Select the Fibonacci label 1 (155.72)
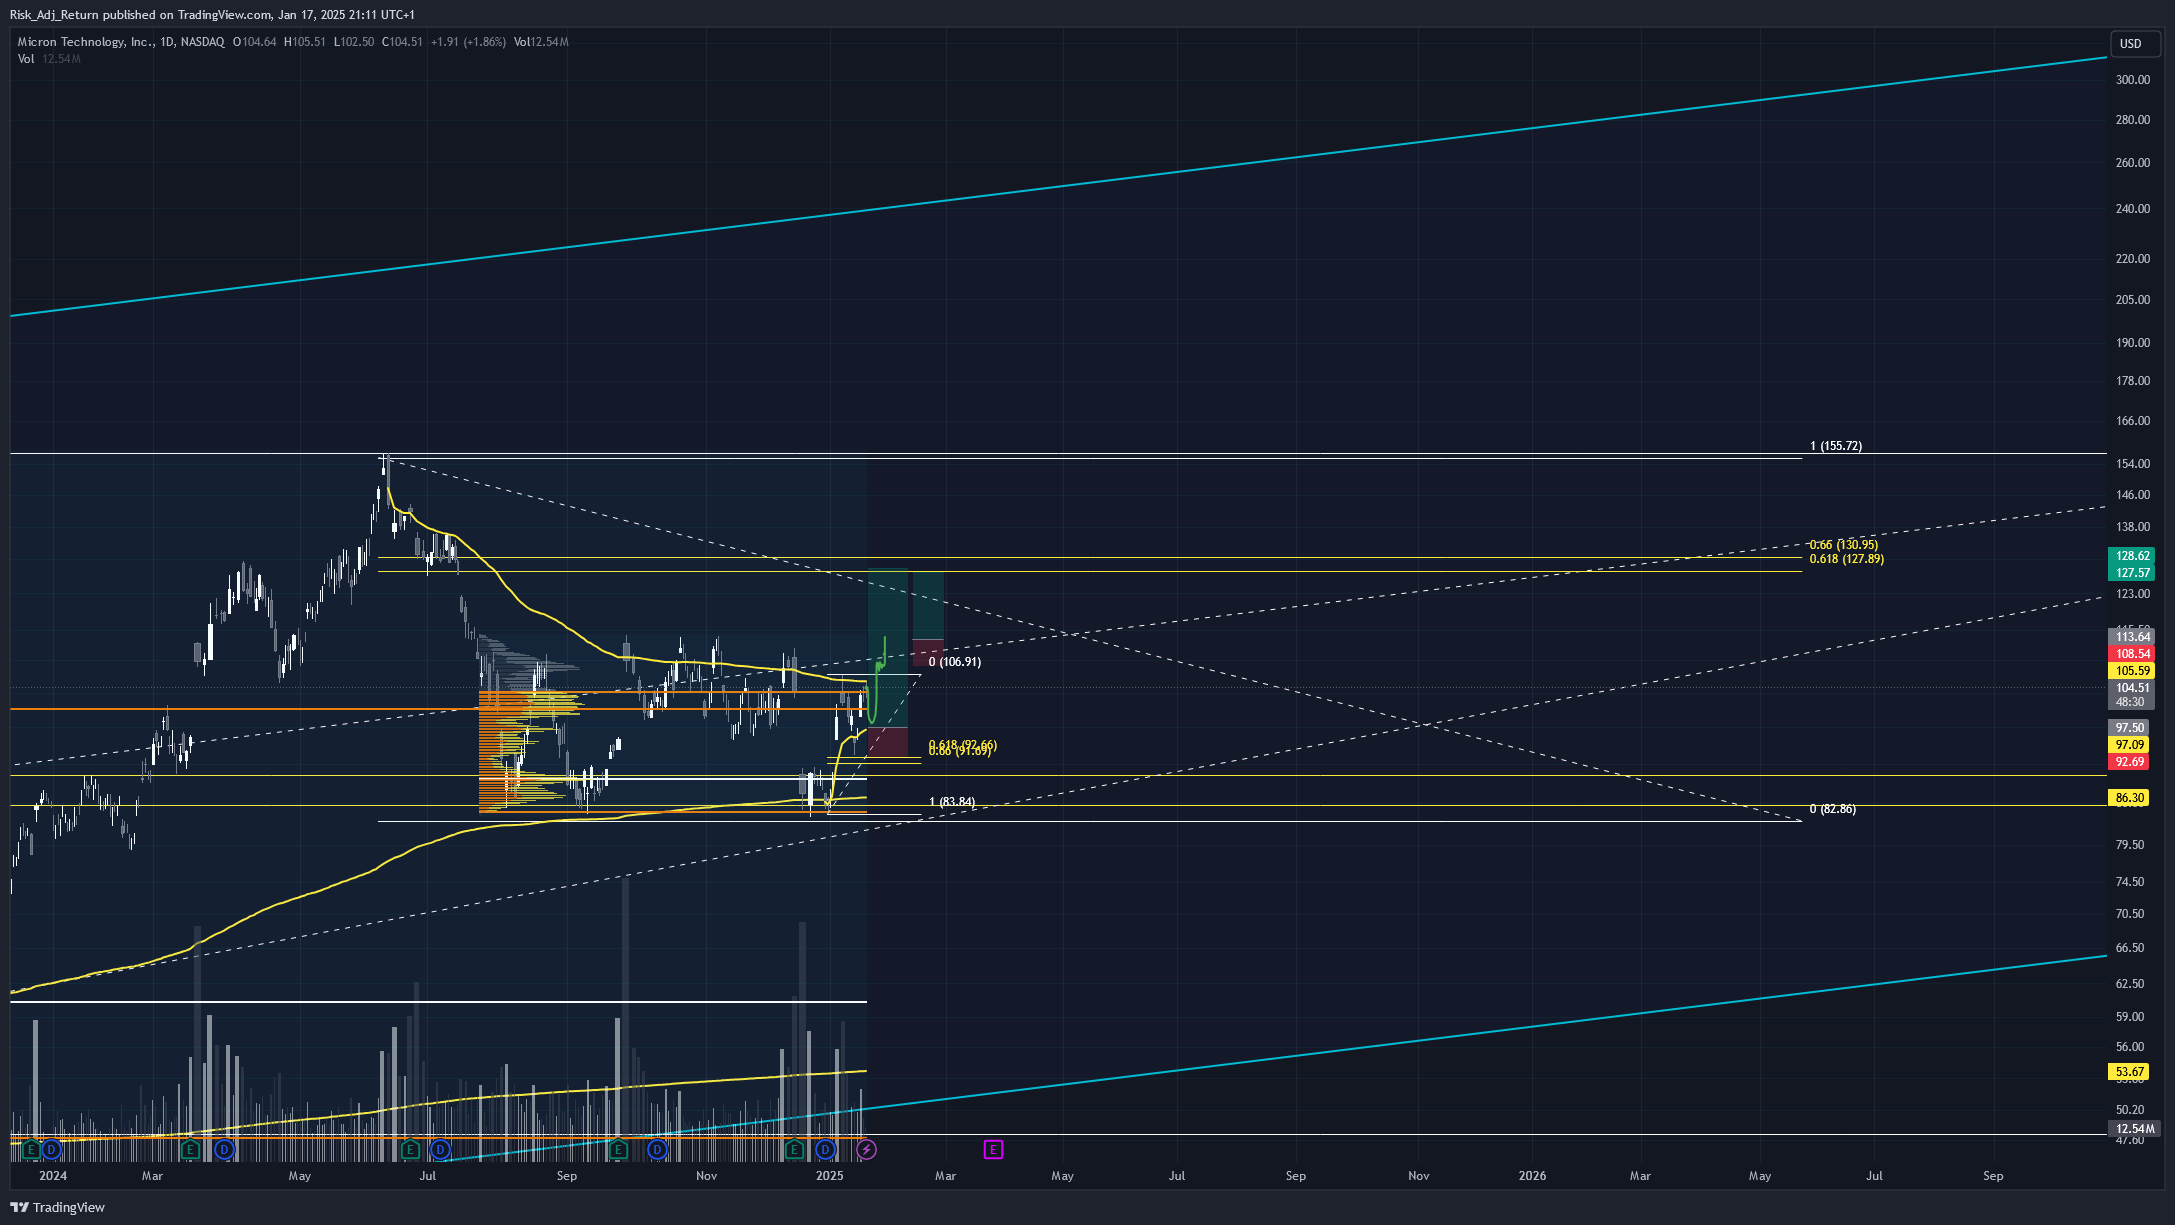 coord(1836,446)
